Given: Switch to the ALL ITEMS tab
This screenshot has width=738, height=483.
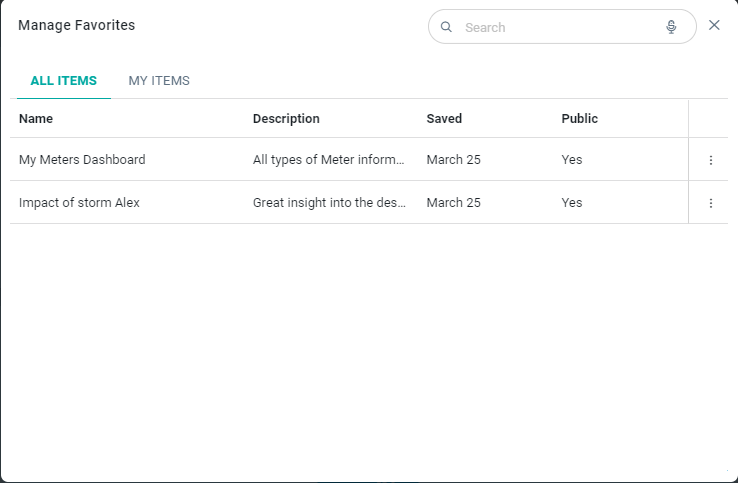Looking at the screenshot, I should click(64, 81).
